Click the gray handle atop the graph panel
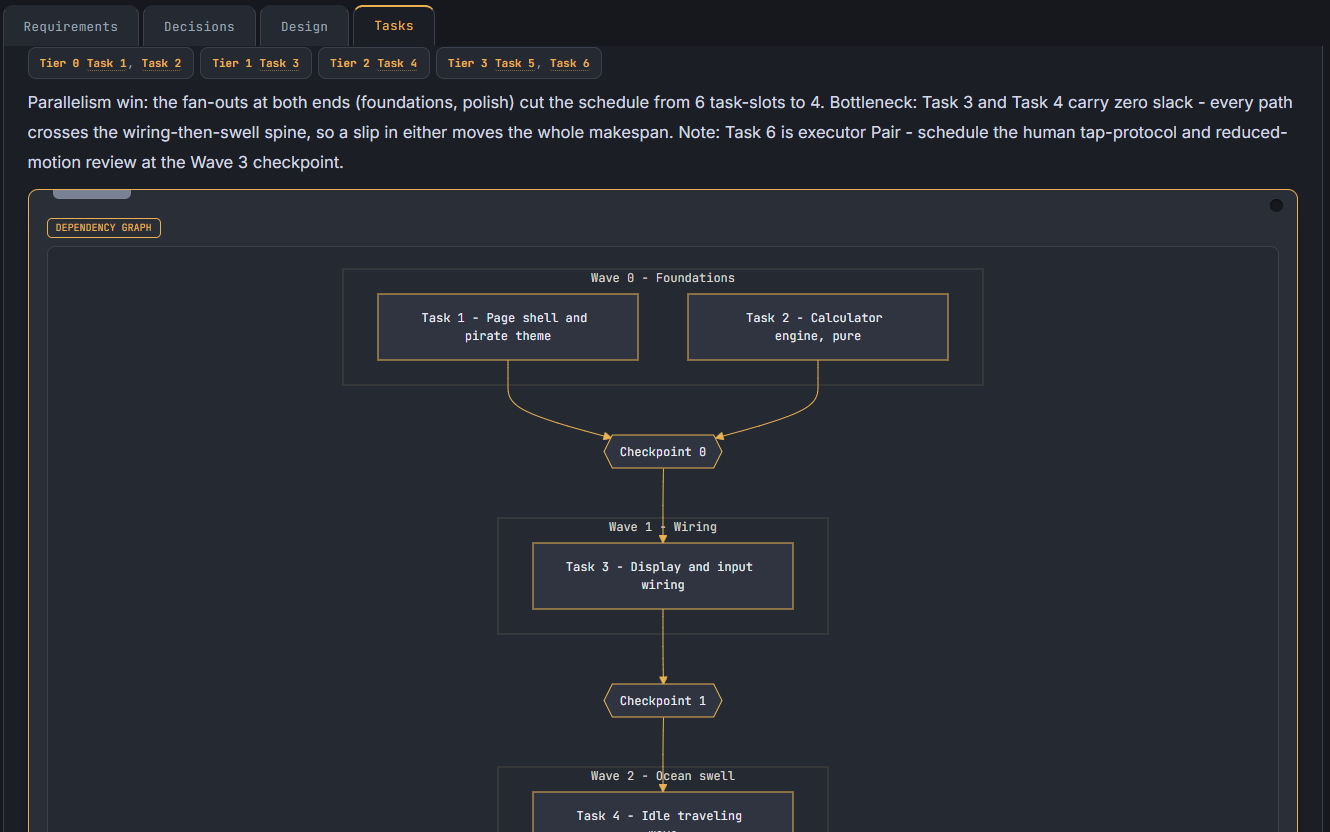The height and width of the screenshot is (832, 1330). [x=92, y=194]
